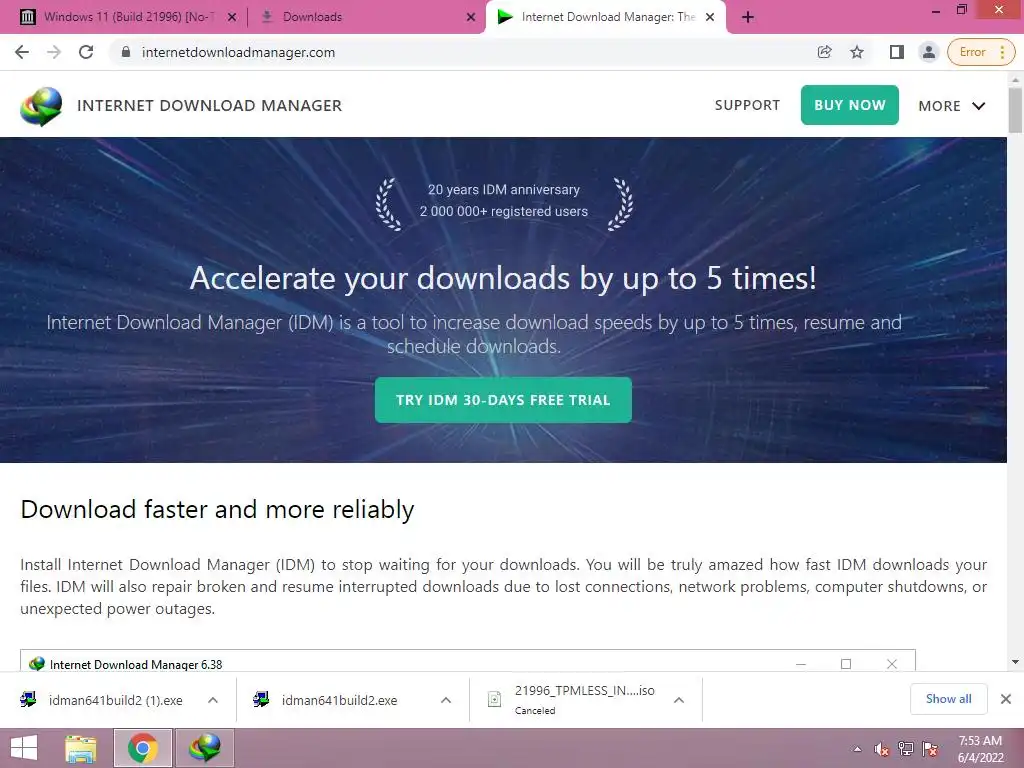Click scrollbar down arrow on page
Screen dimensions: 1024x768
pyautogui.click(x=1015, y=662)
